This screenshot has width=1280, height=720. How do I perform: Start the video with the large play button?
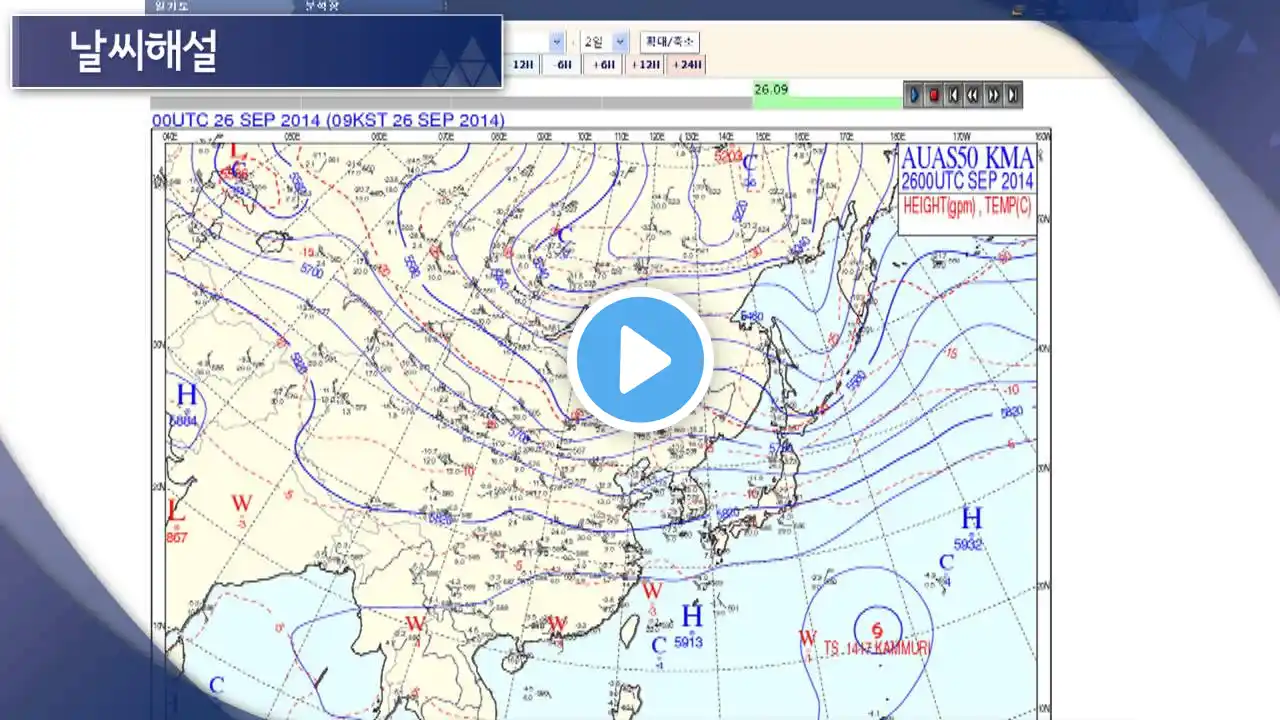640,360
